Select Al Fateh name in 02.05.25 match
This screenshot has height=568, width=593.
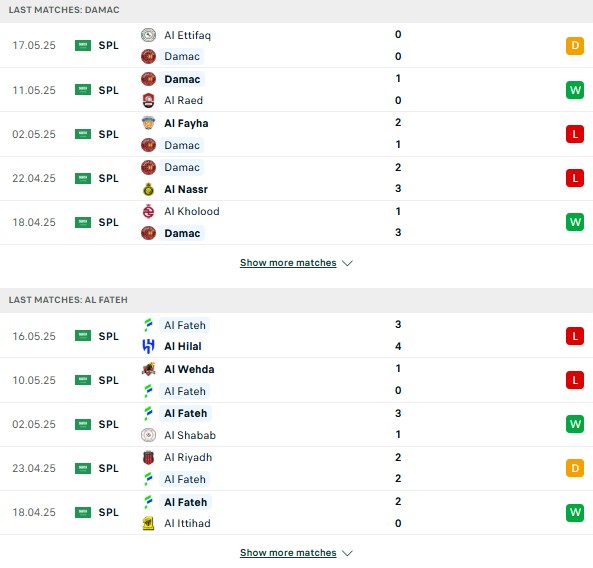[x=186, y=413]
